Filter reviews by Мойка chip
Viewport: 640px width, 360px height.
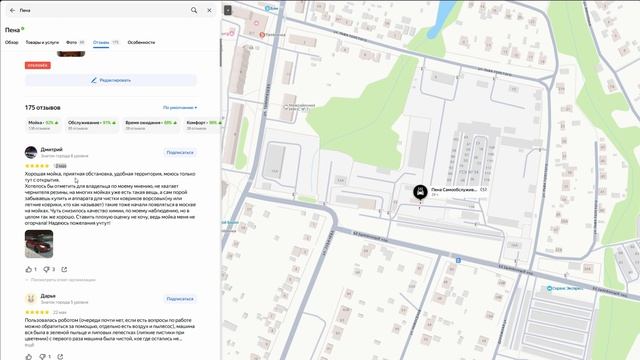click(x=43, y=125)
